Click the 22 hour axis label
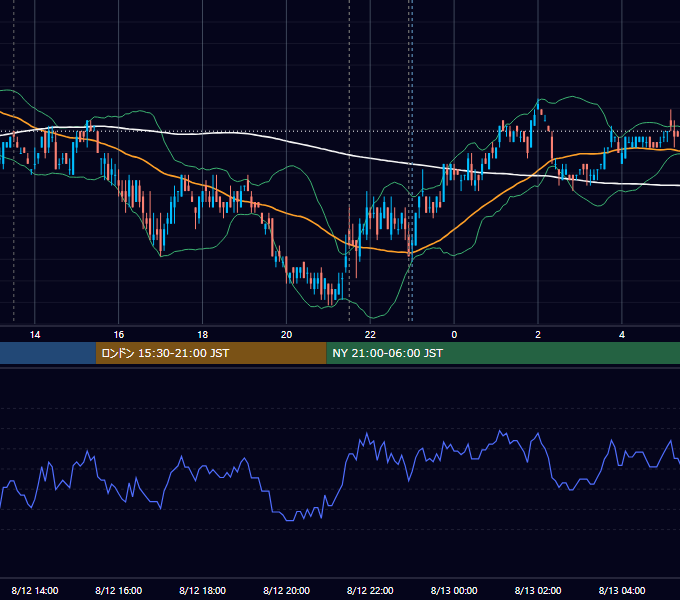Viewport: 680px width, 600px height. coord(370,335)
